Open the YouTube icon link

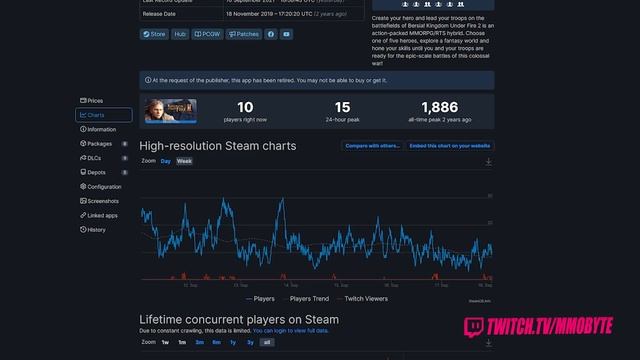pyautogui.click(x=286, y=34)
